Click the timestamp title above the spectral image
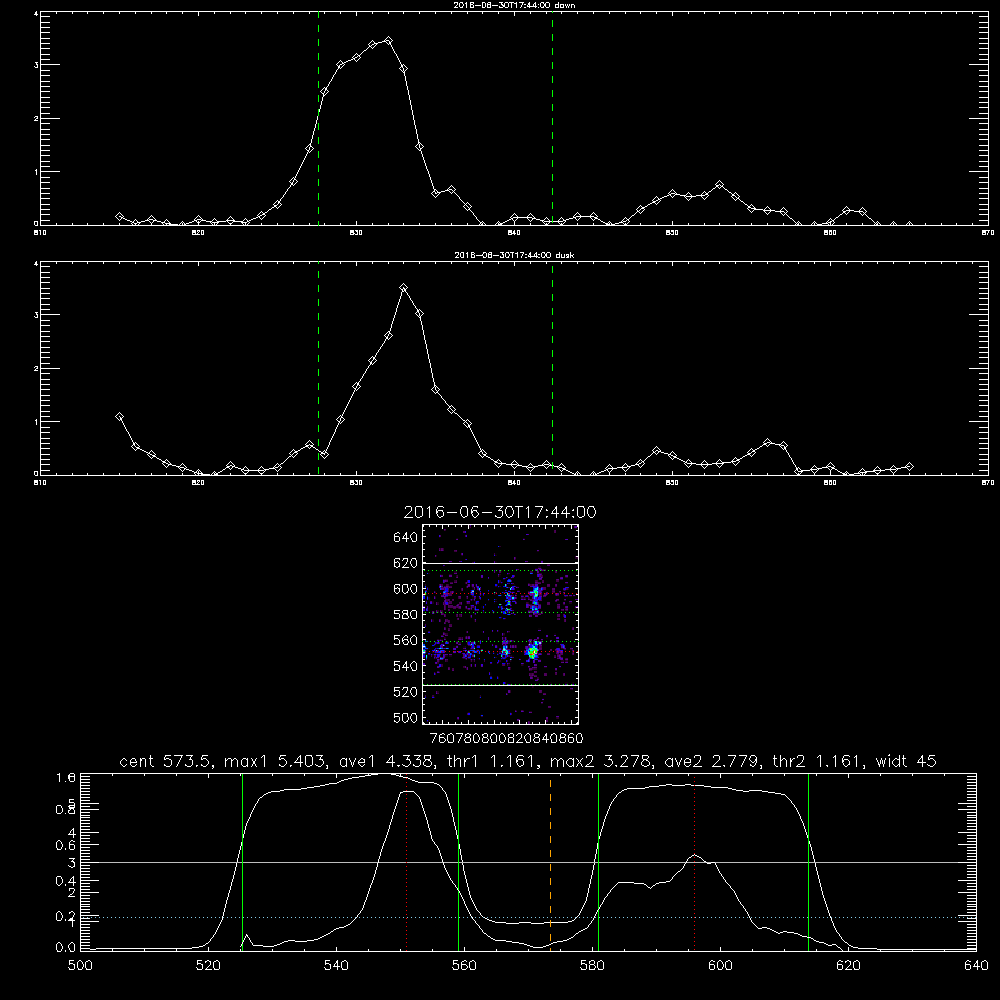 coord(500,512)
